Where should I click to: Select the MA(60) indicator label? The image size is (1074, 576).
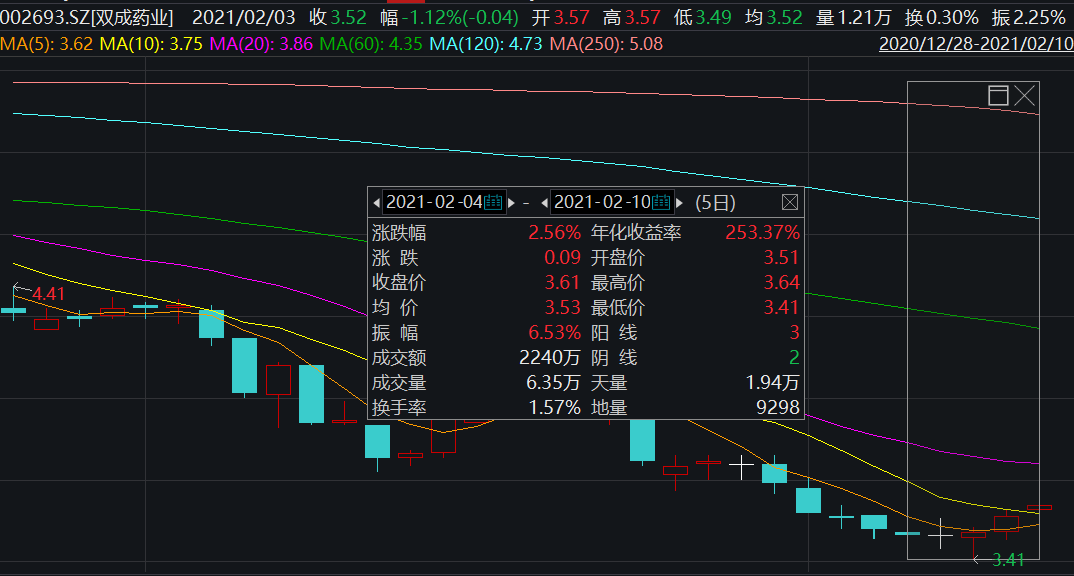pos(356,44)
